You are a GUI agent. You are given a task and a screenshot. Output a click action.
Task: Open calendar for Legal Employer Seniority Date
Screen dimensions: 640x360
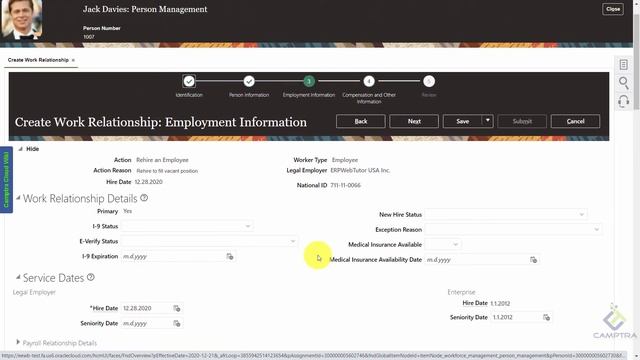point(177,323)
